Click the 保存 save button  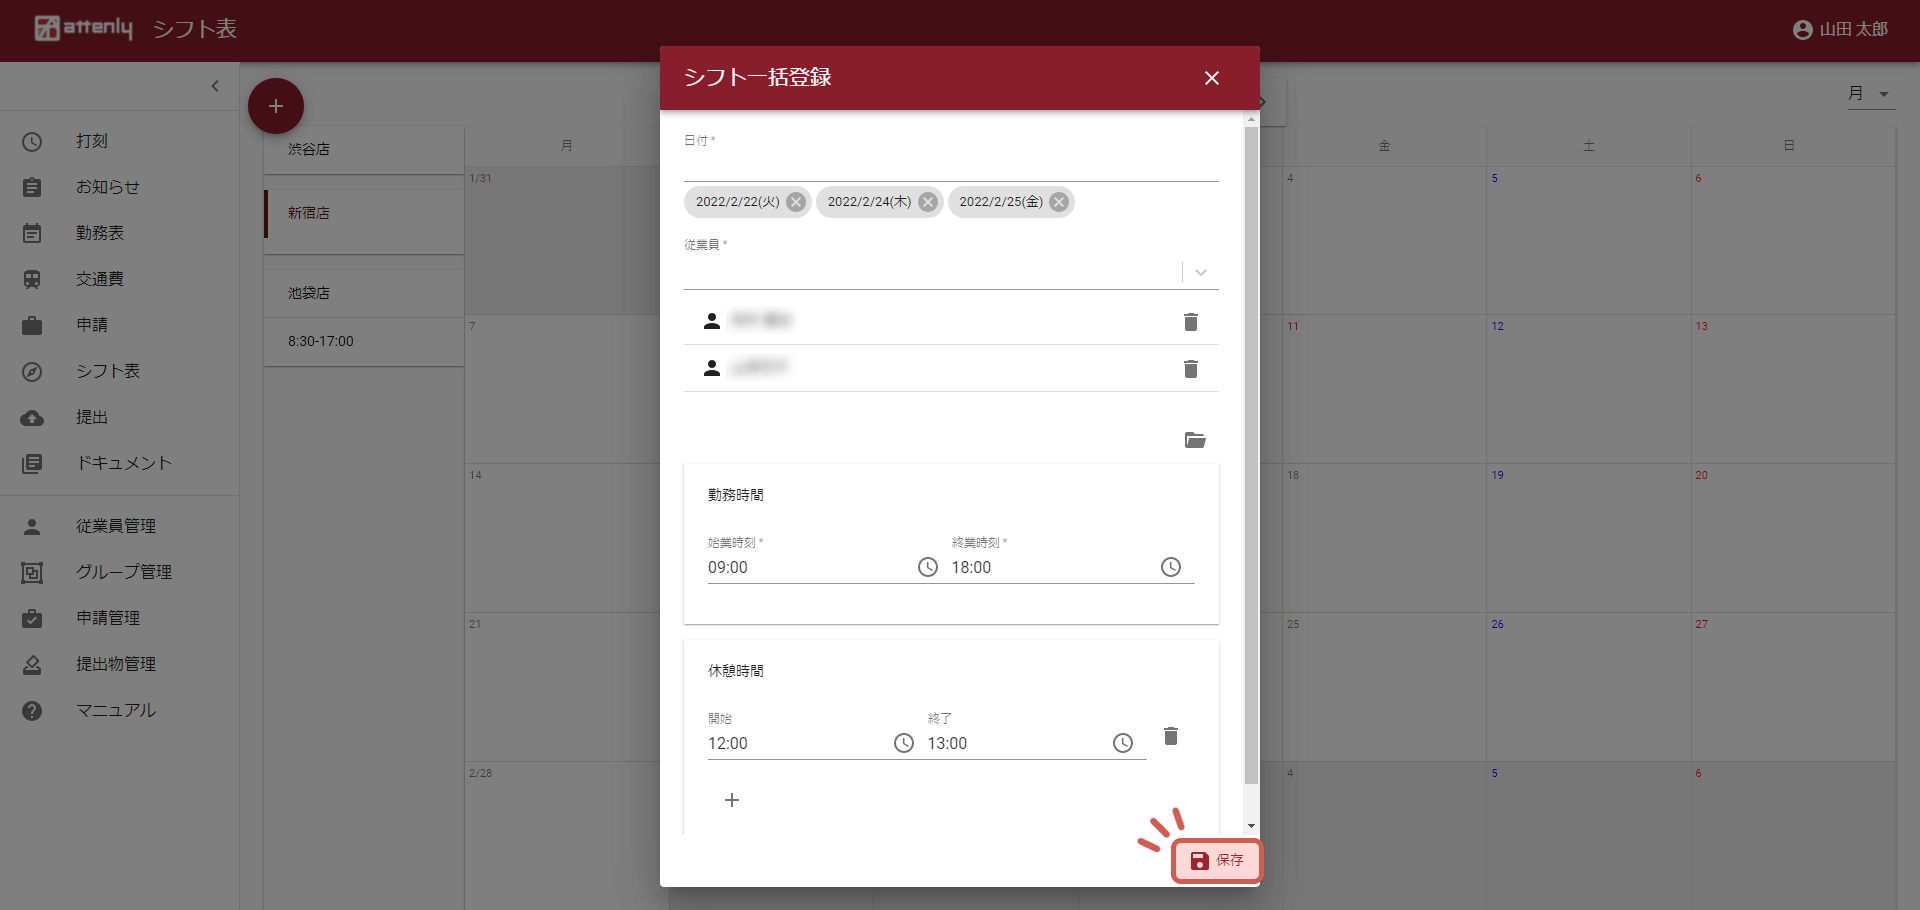[x=1217, y=860]
